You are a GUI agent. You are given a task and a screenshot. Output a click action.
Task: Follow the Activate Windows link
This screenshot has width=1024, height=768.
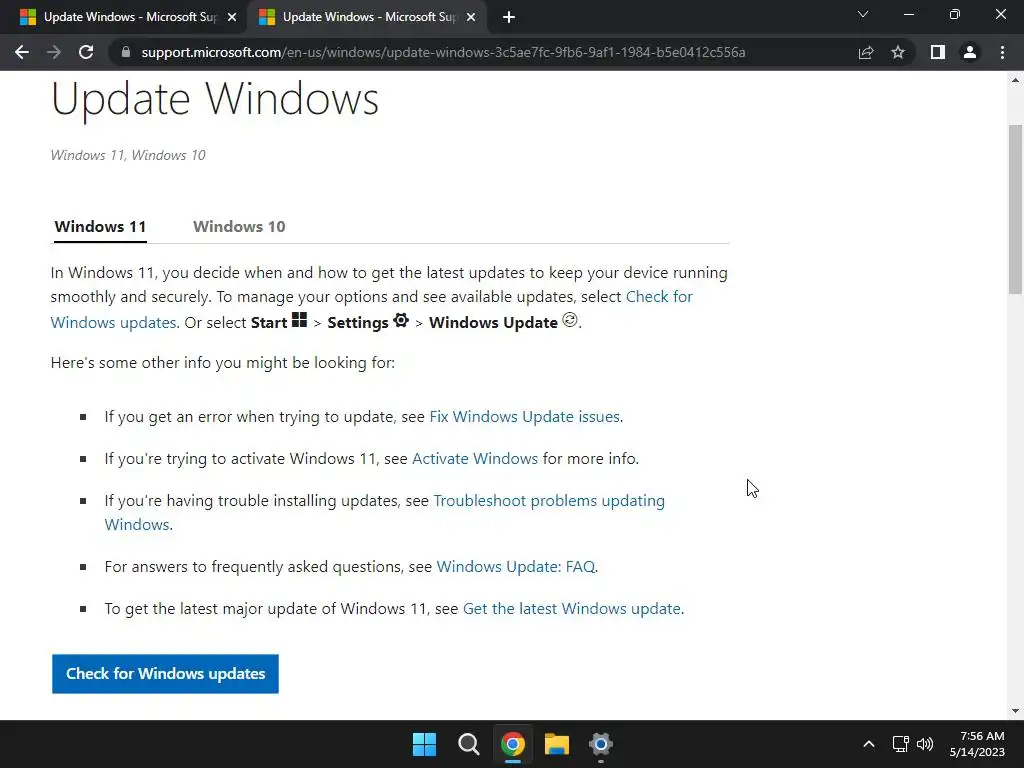475,458
